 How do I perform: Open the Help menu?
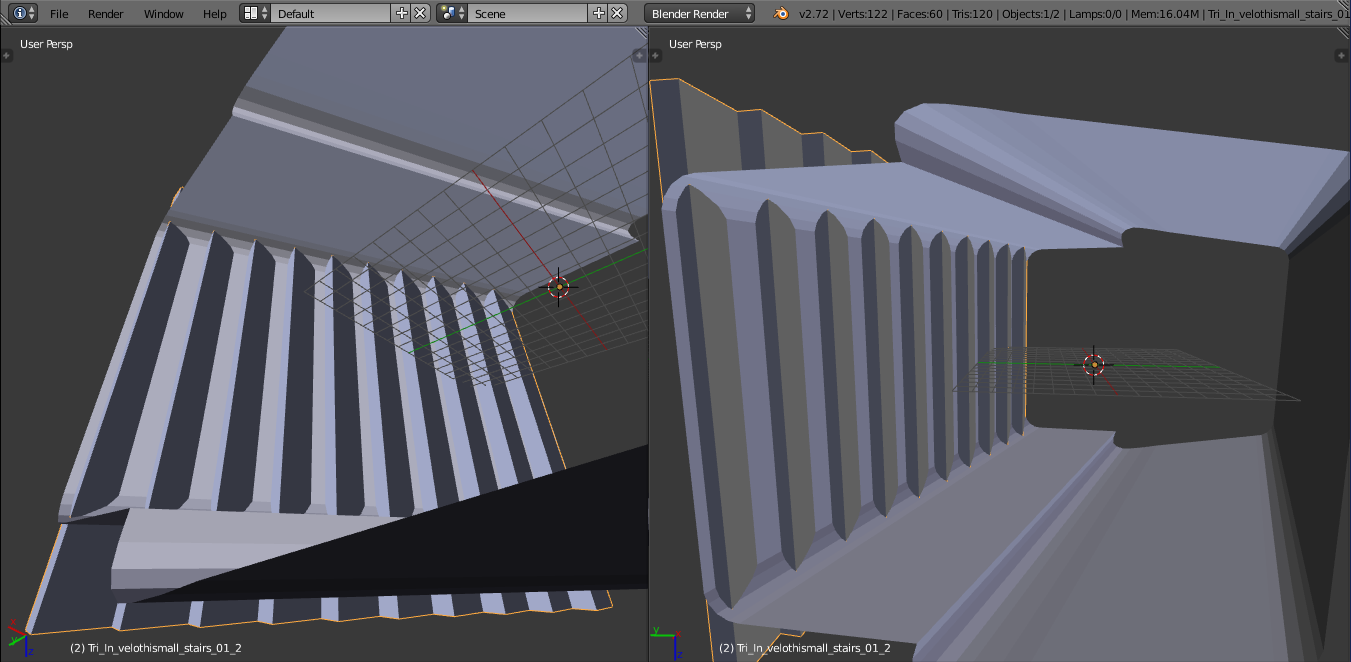pos(214,14)
